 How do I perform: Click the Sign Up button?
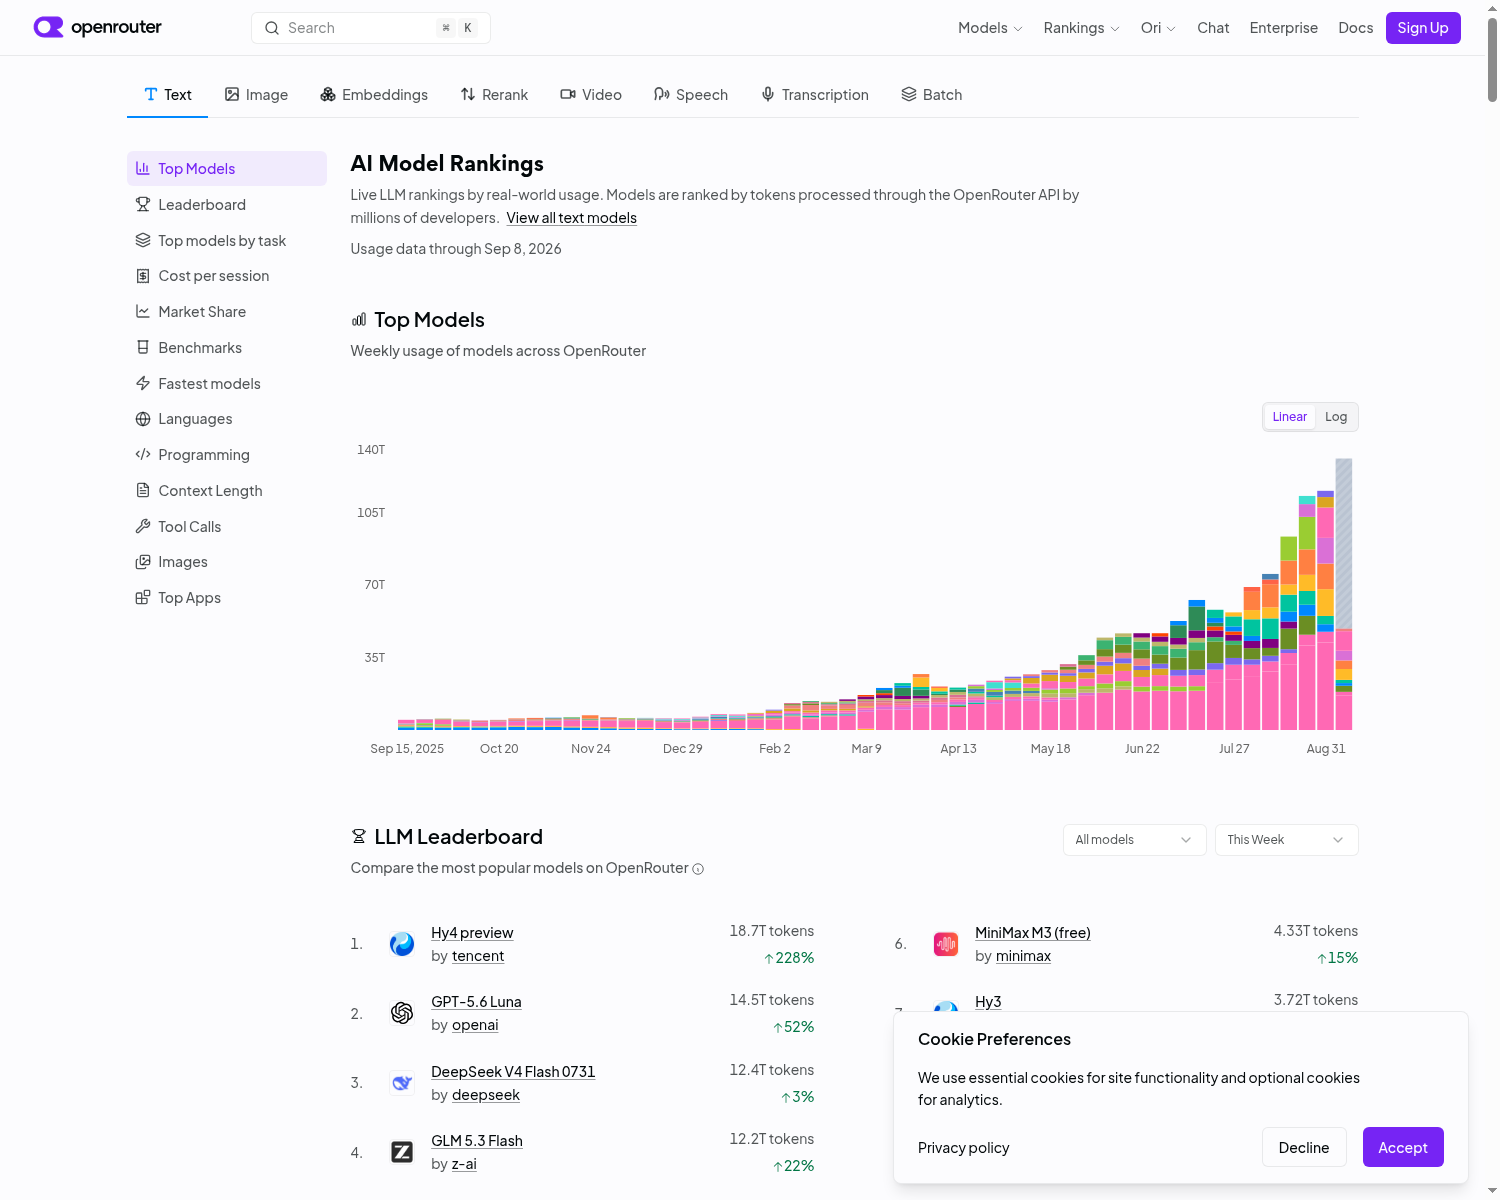(x=1423, y=28)
